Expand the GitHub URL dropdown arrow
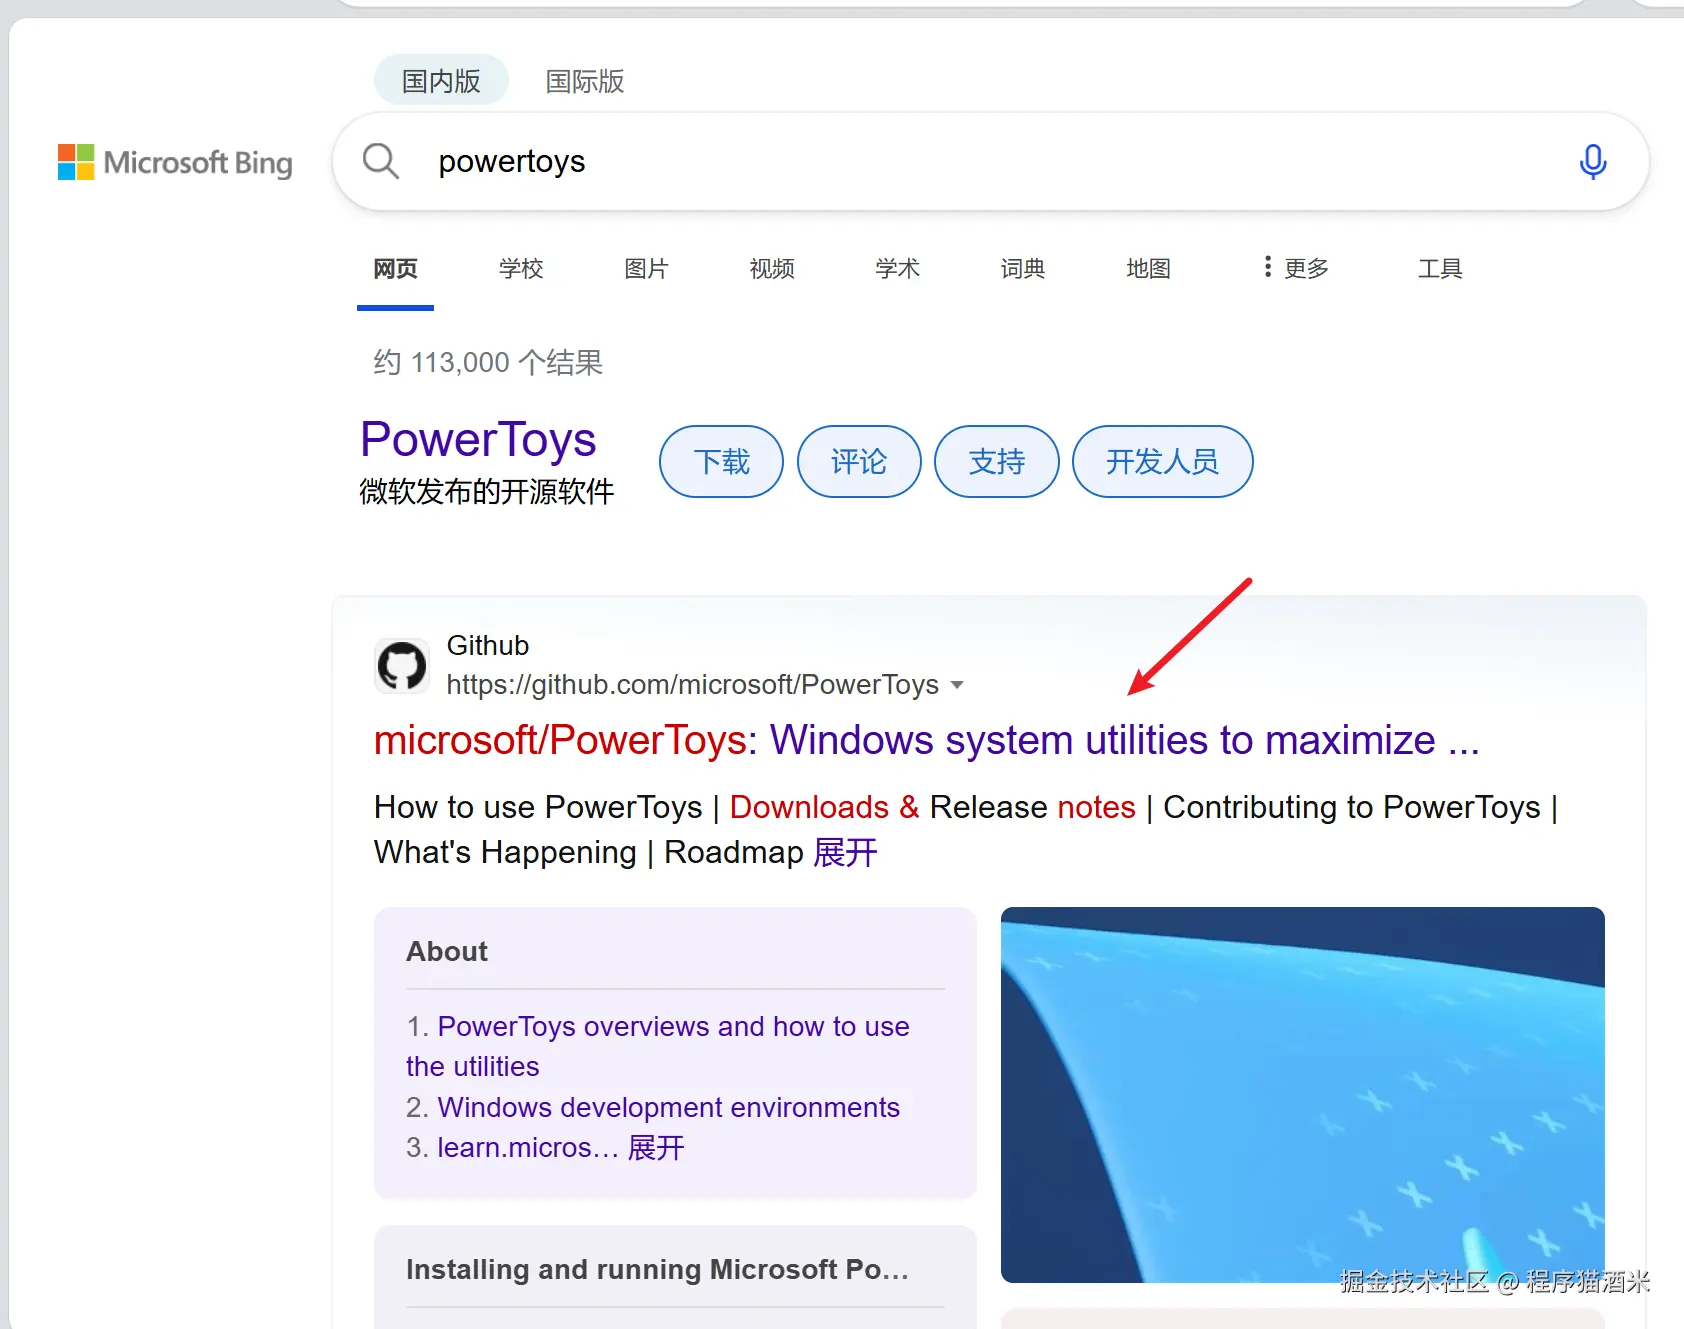1684x1329 pixels. 957,685
